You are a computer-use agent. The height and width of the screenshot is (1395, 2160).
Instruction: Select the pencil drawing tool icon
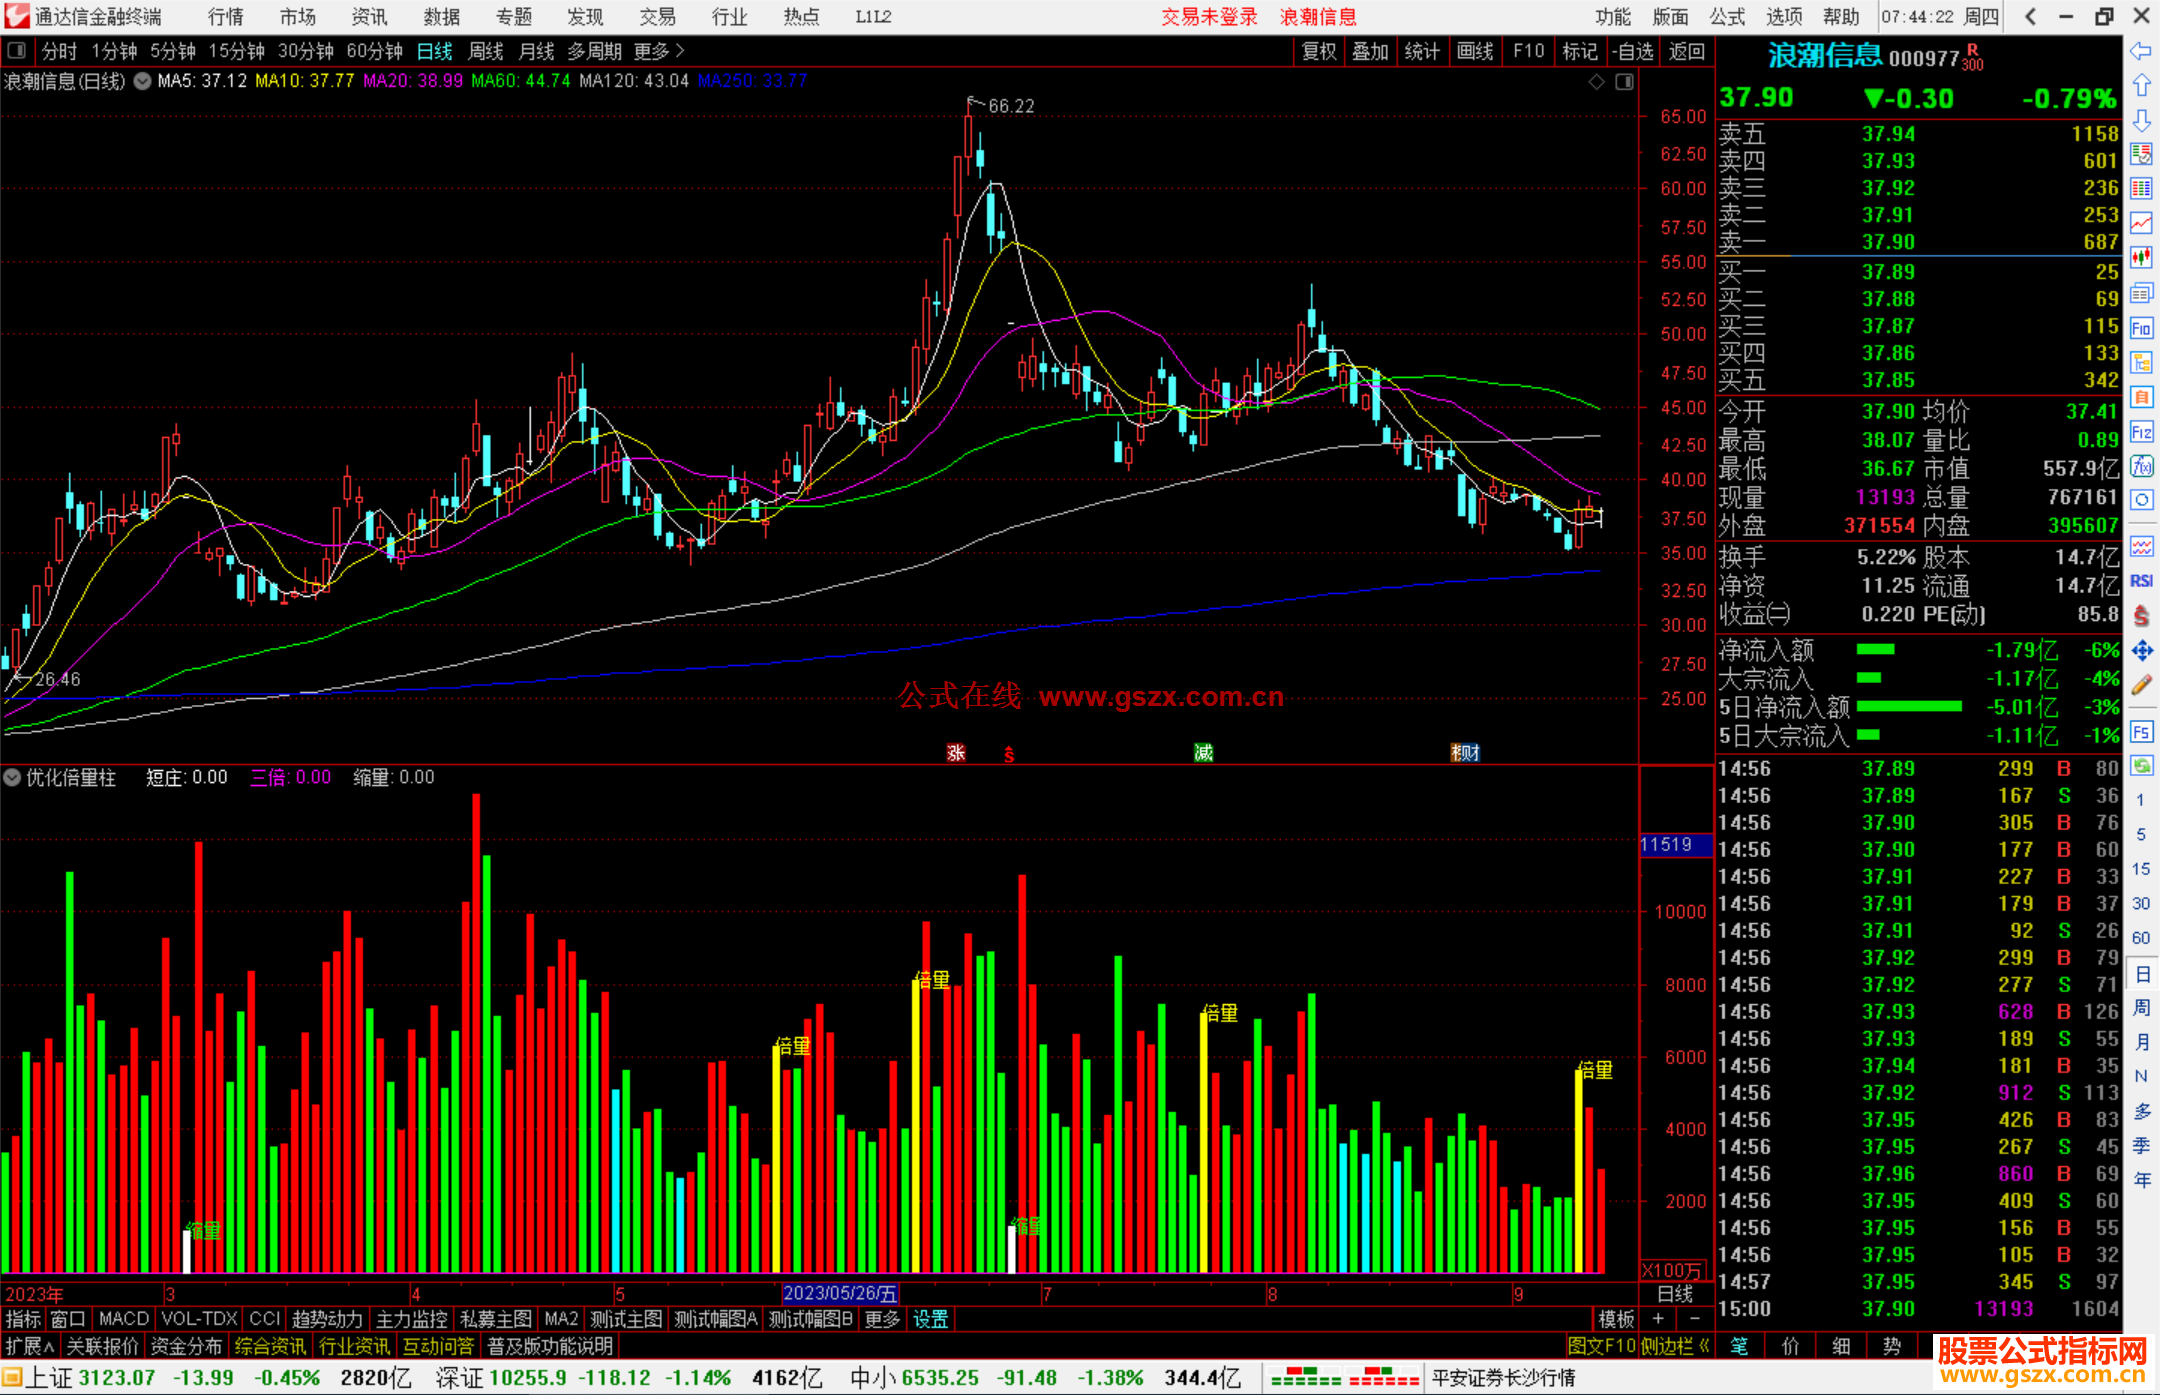click(x=2141, y=686)
